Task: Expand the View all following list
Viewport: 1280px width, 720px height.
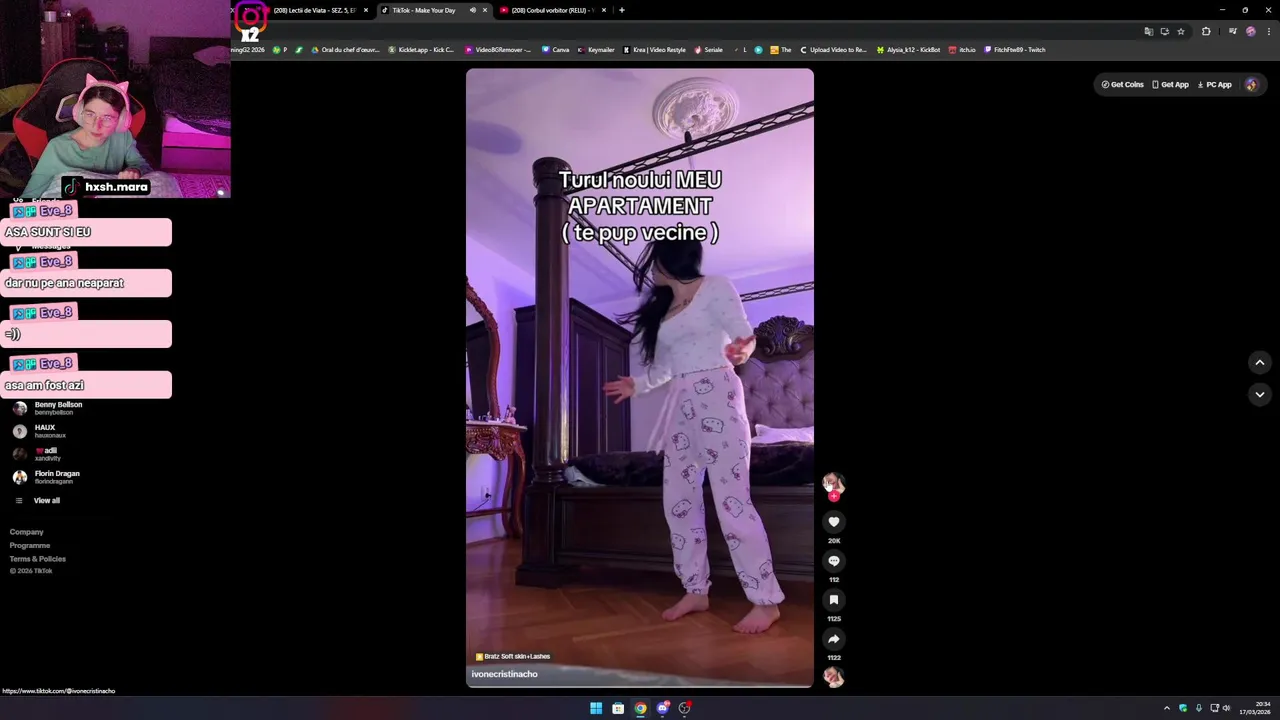Action: 38,500
